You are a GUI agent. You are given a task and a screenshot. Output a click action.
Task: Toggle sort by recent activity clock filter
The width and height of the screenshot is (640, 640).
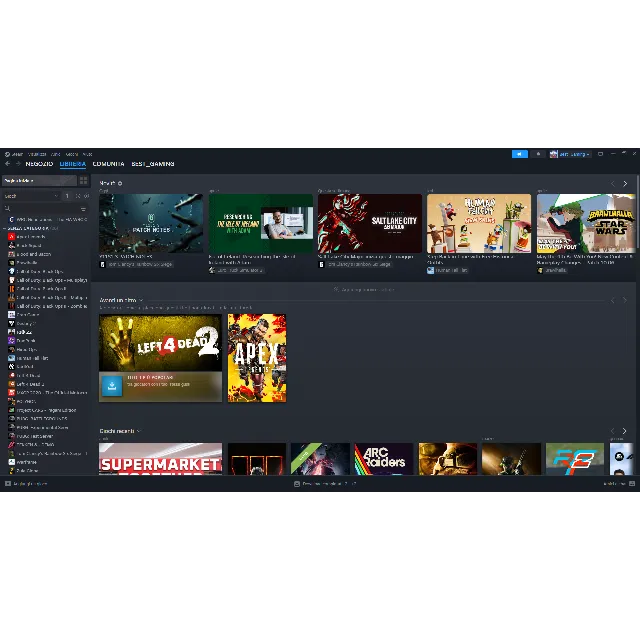[x=78, y=196]
